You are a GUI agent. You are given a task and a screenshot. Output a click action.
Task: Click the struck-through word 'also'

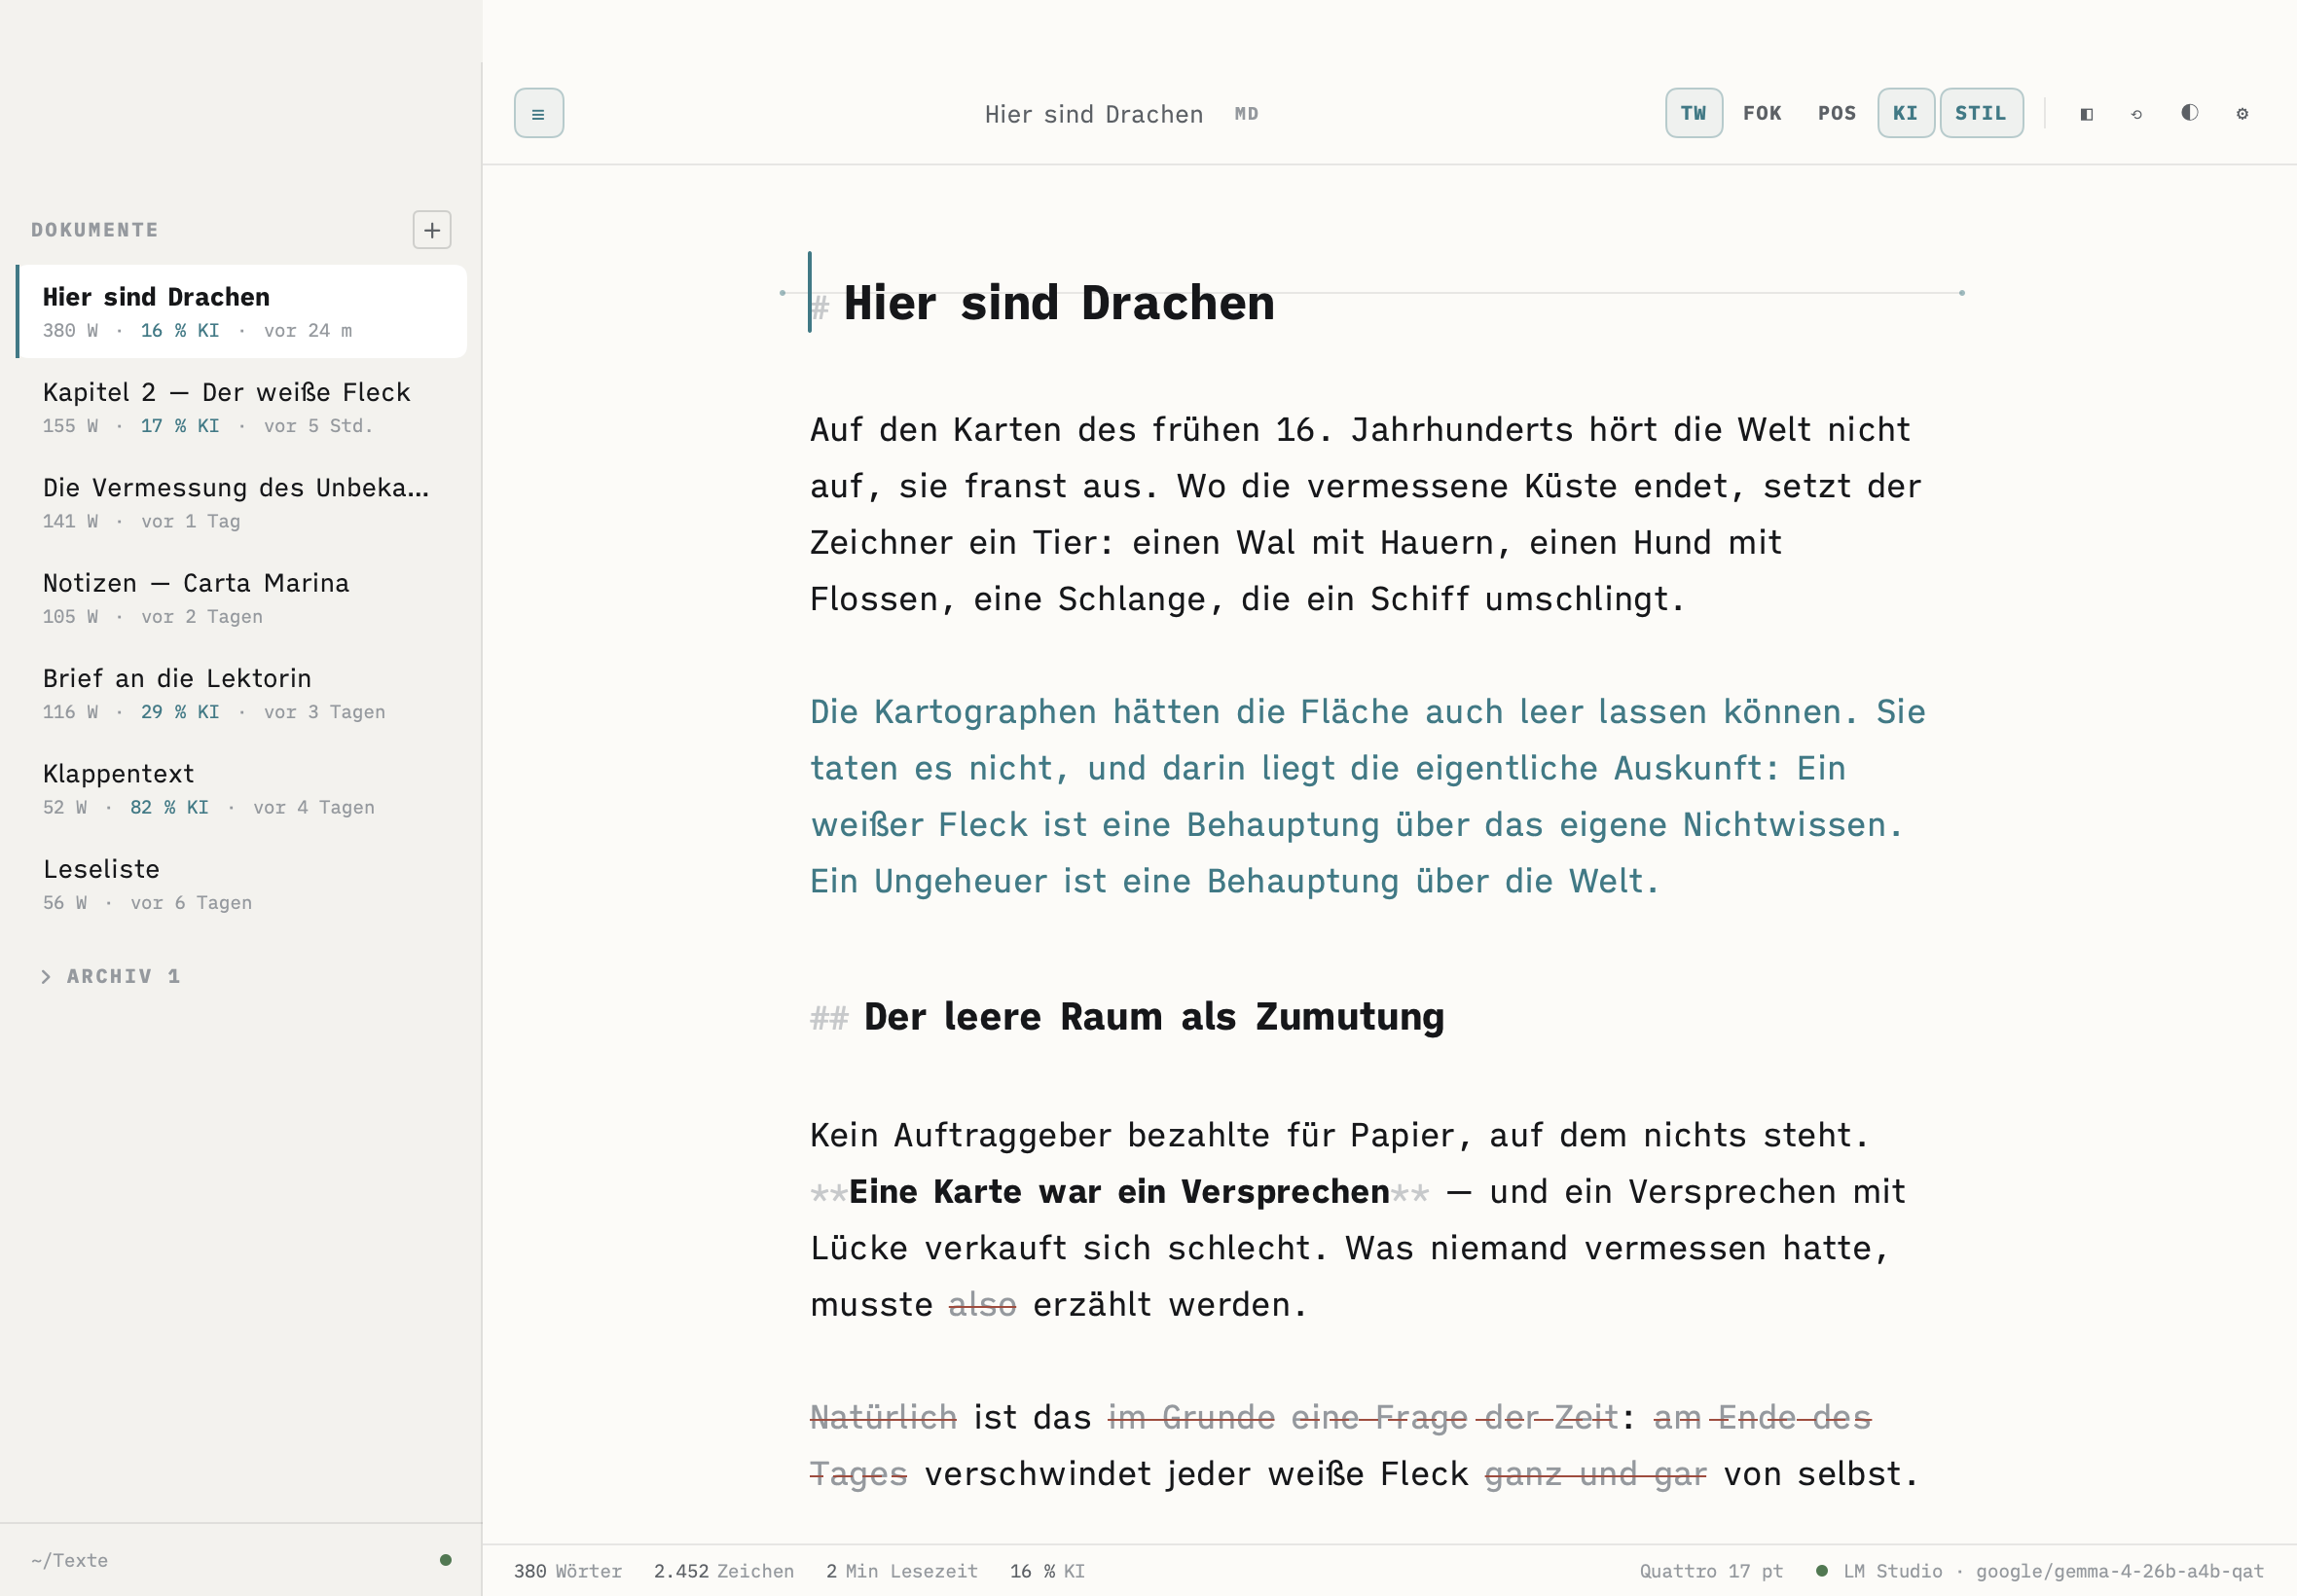coord(982,1304)
